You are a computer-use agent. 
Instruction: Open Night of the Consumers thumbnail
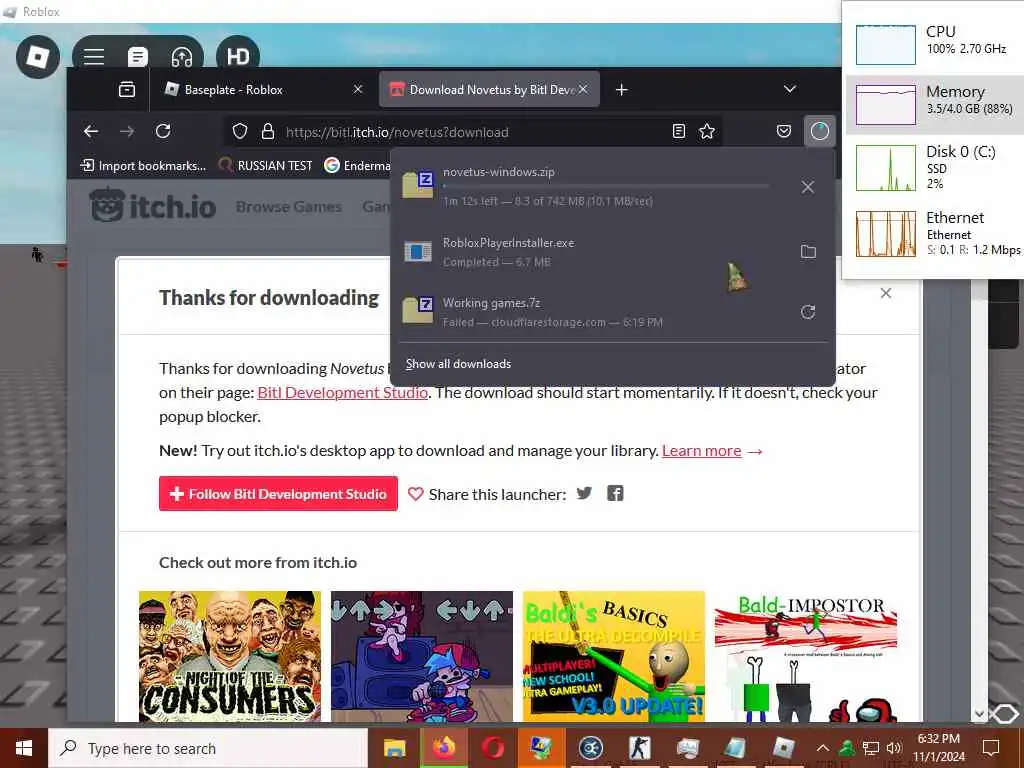point(230,656)
